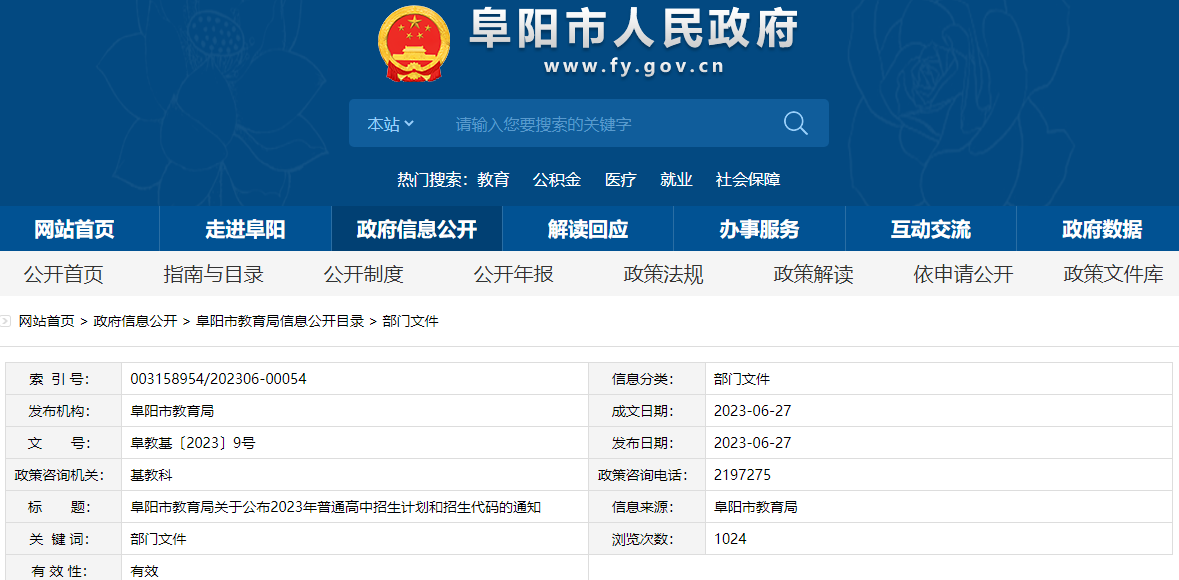
Task: Click the magnifier search icon
Action: [x=795, y=123]
